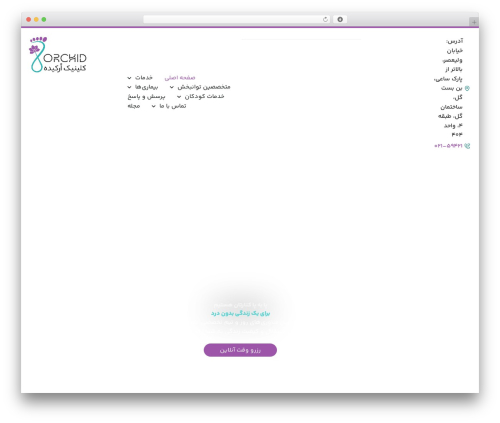
Task: Open the تماس با ما menu item
Action: [173, 106]
